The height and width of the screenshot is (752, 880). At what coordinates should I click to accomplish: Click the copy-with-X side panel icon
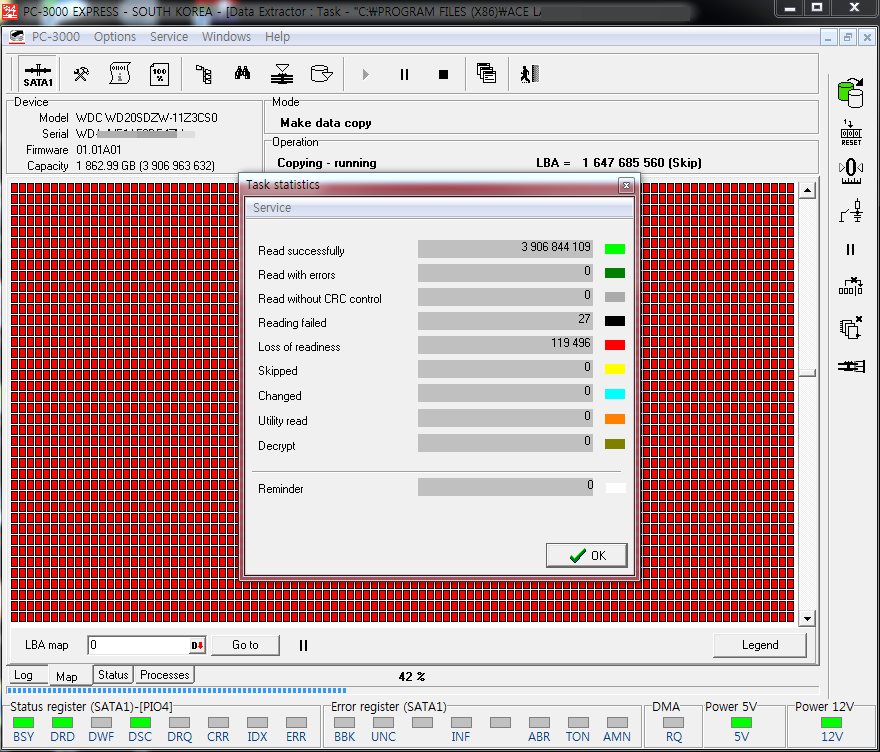[x=851, y=327]
